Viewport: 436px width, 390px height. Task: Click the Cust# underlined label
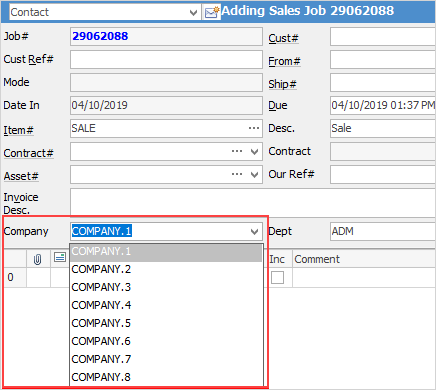(x=283, y=38)
